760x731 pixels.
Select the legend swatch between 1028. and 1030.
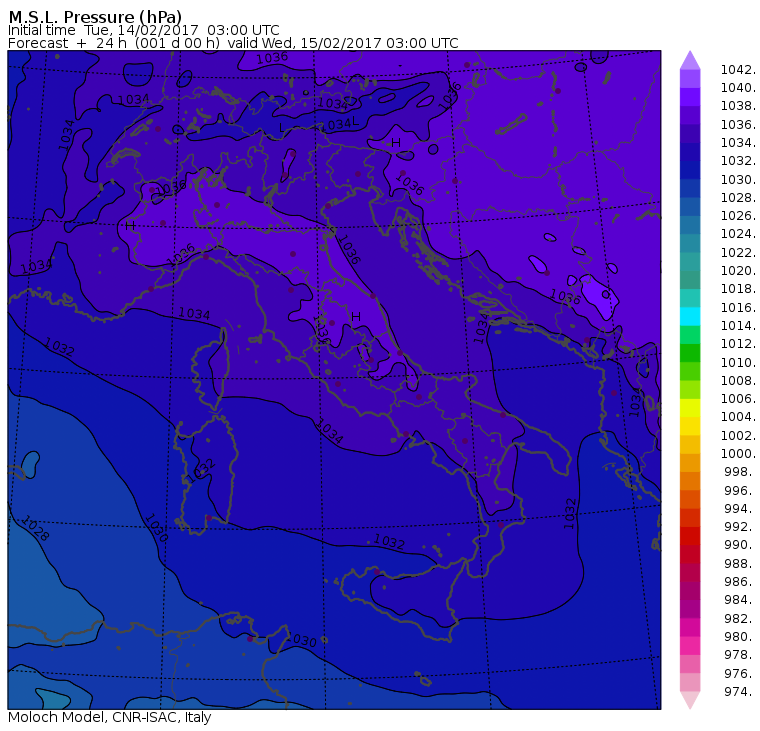coord(690,189)
